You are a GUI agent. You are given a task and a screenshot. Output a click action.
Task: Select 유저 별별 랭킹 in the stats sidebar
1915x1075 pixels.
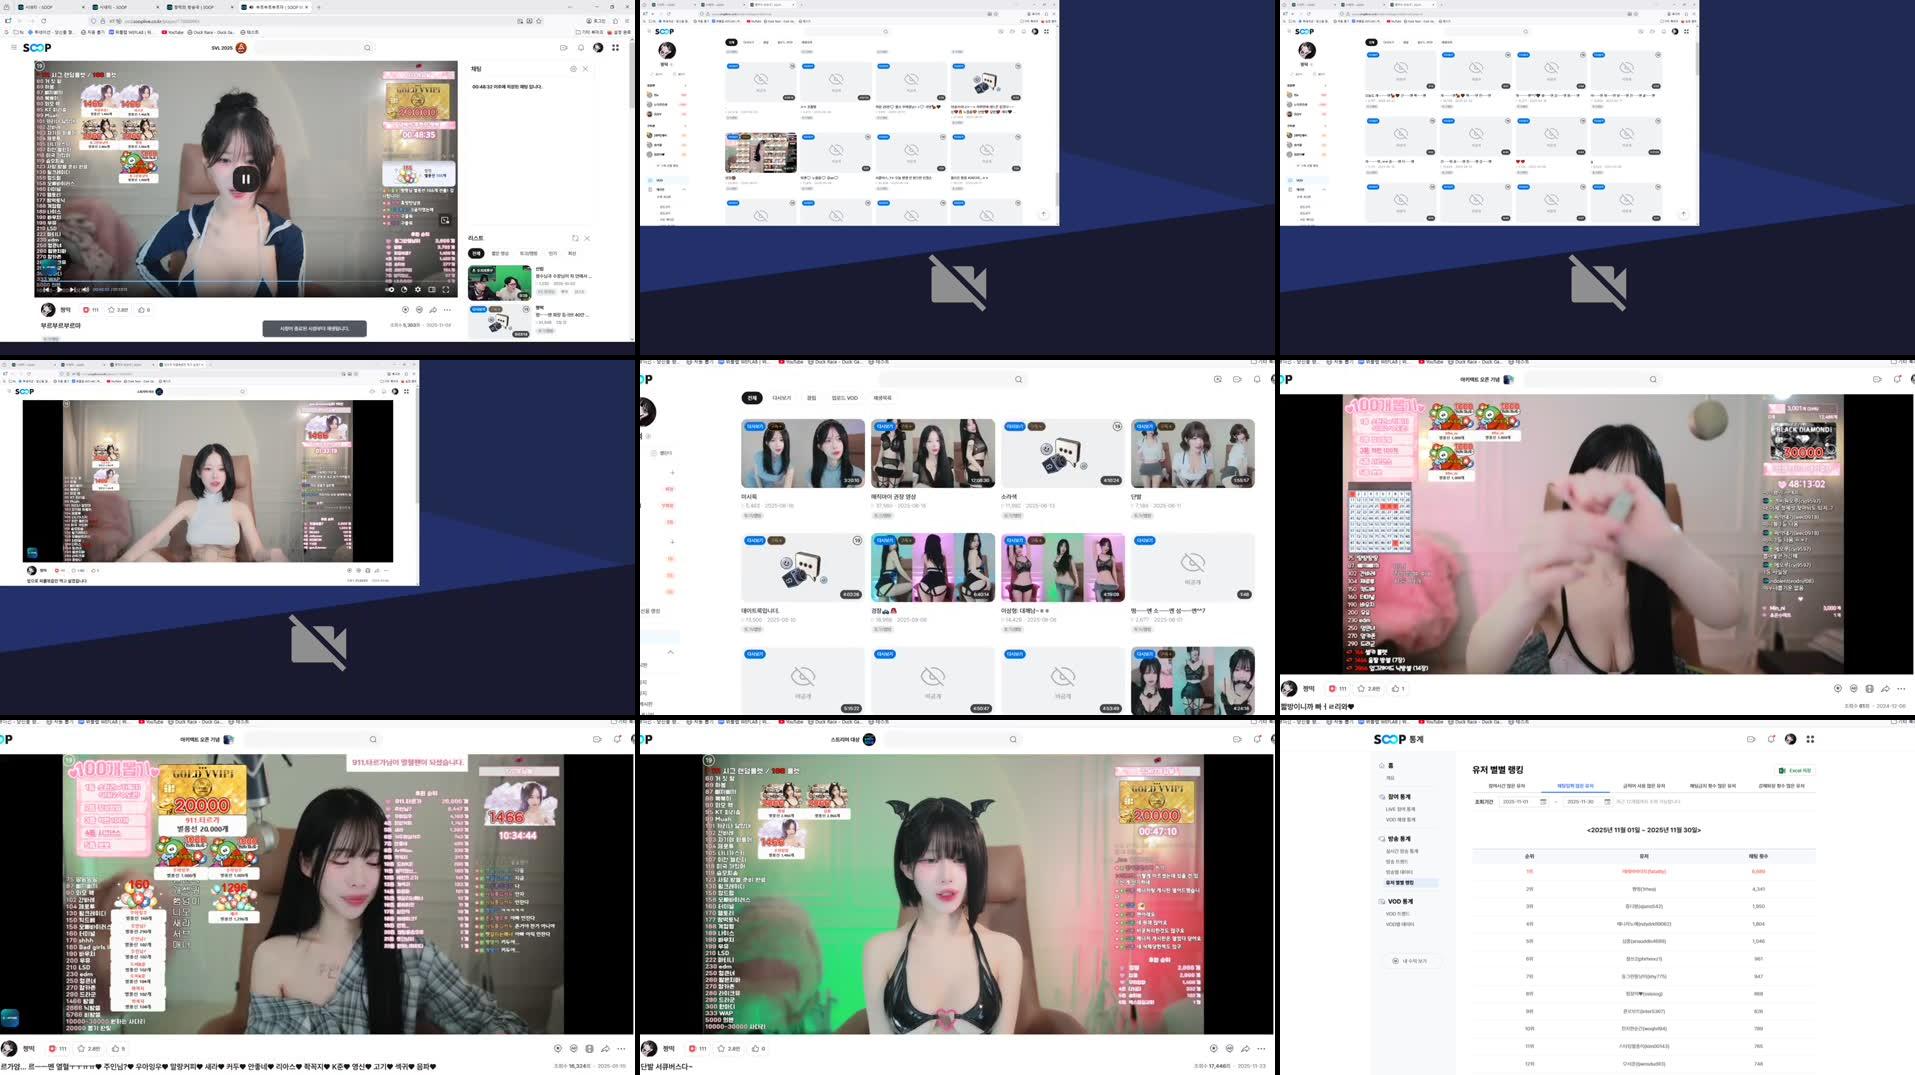1401,883
